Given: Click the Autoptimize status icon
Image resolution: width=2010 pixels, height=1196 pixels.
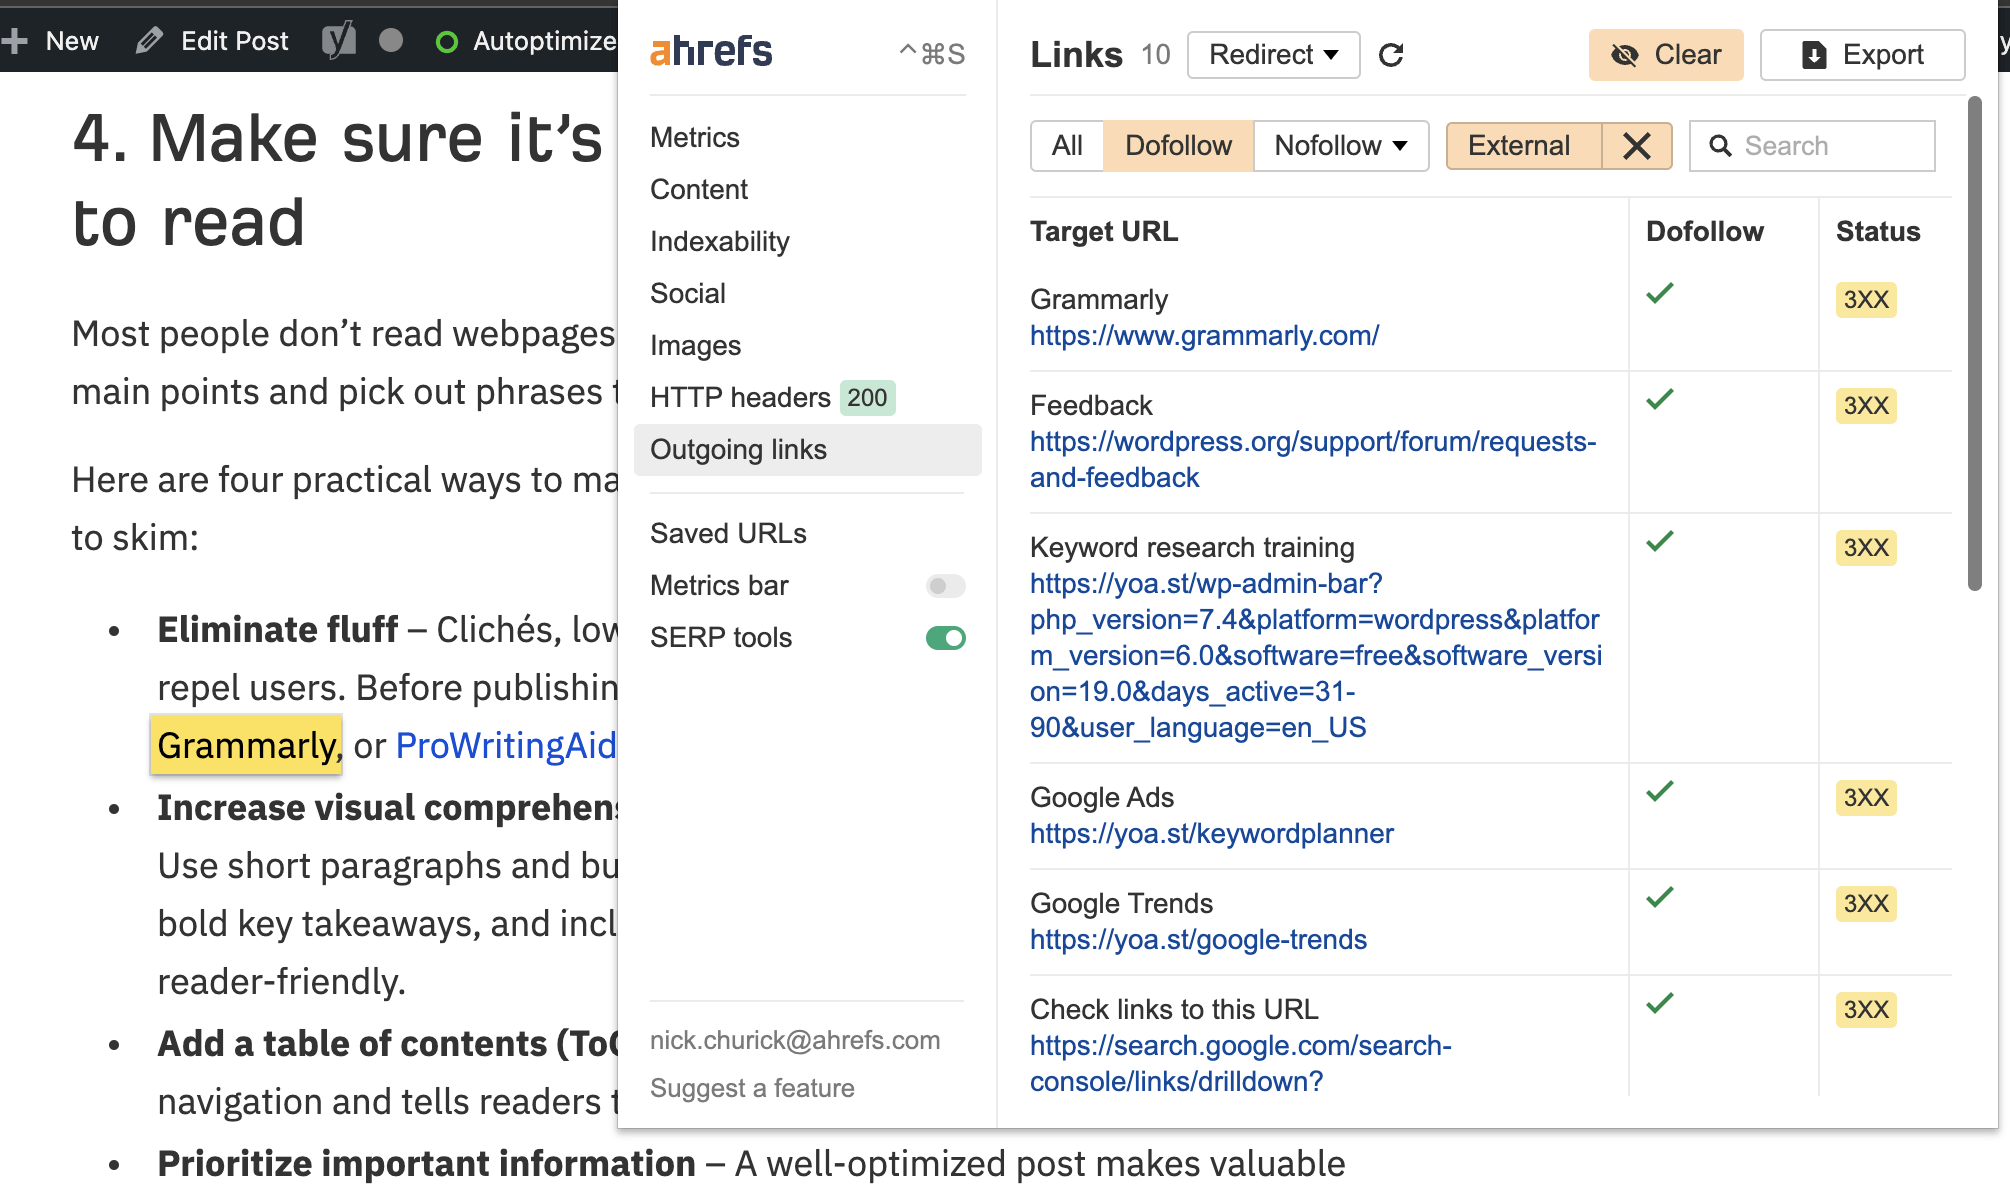Looking at the screenshot, I should tap(447, 41).
